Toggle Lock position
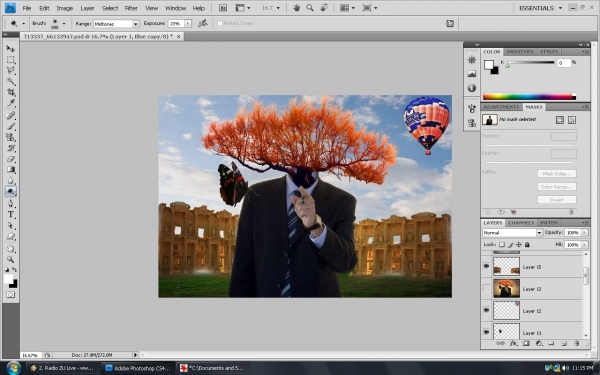Screen dimensions: 600x375 (x=518, y=245)
